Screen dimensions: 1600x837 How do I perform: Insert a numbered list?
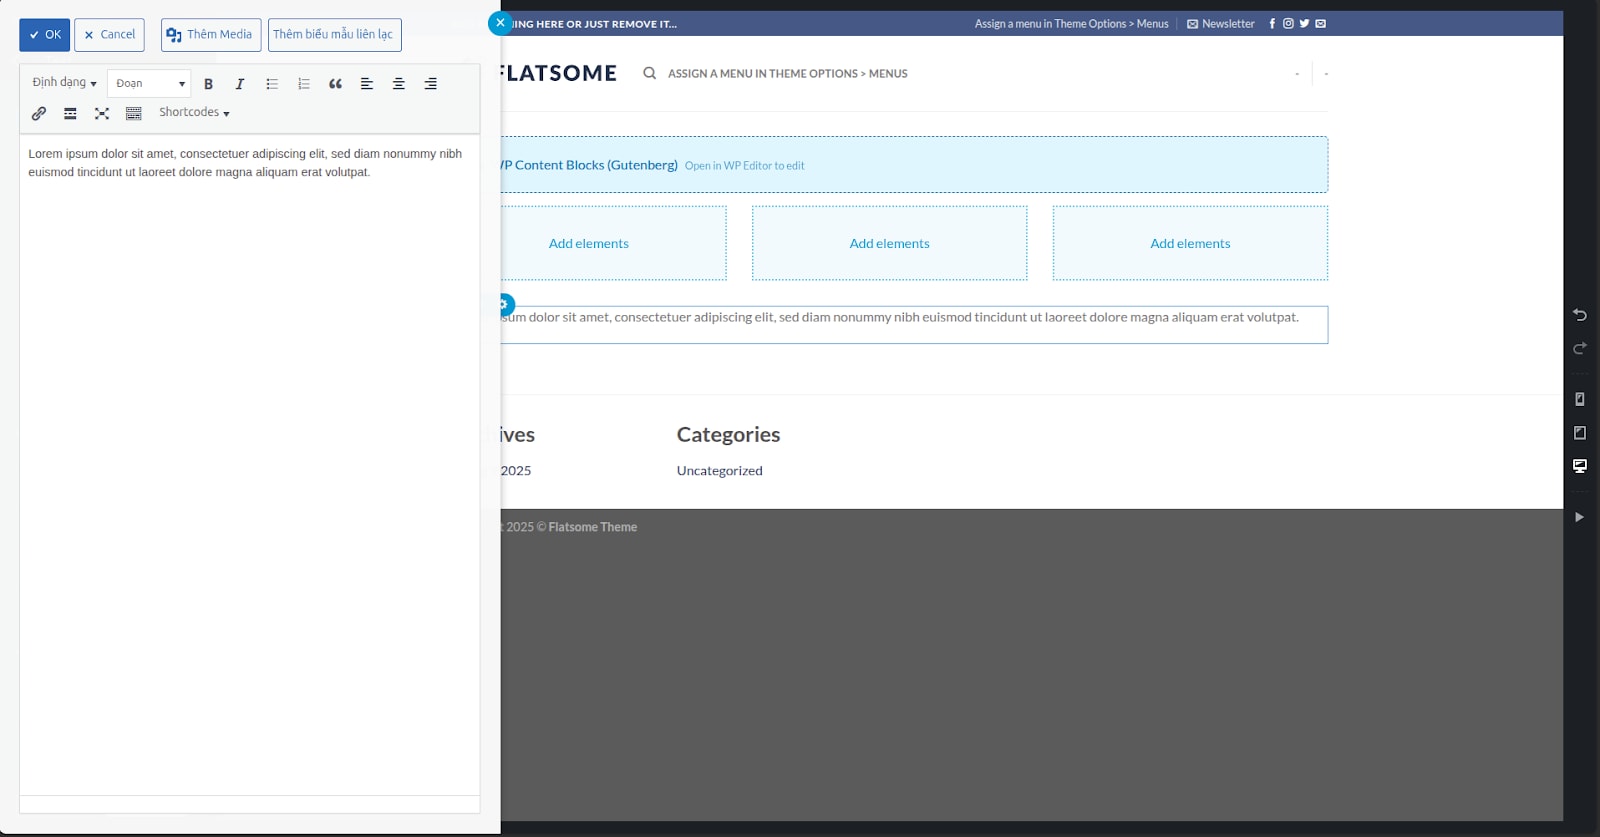click(304, 84)
